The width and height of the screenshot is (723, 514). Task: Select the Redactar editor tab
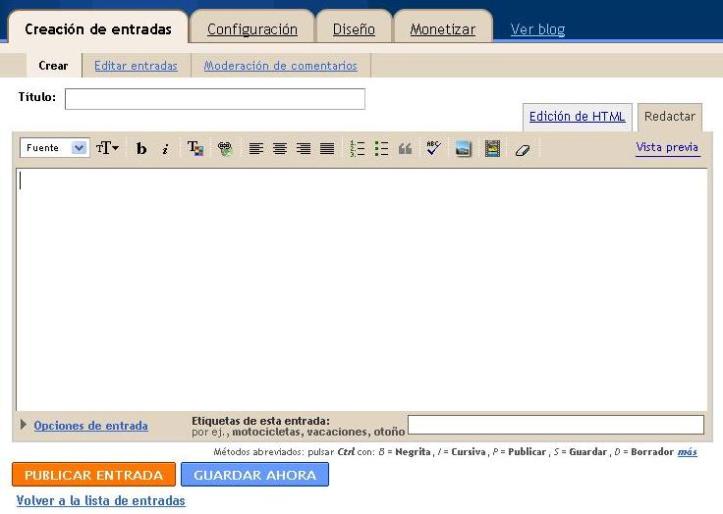(x=670, y=117)
